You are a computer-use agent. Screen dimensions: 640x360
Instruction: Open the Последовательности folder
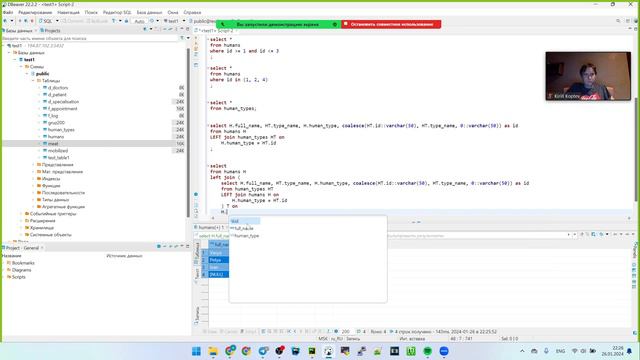point(63,193)
